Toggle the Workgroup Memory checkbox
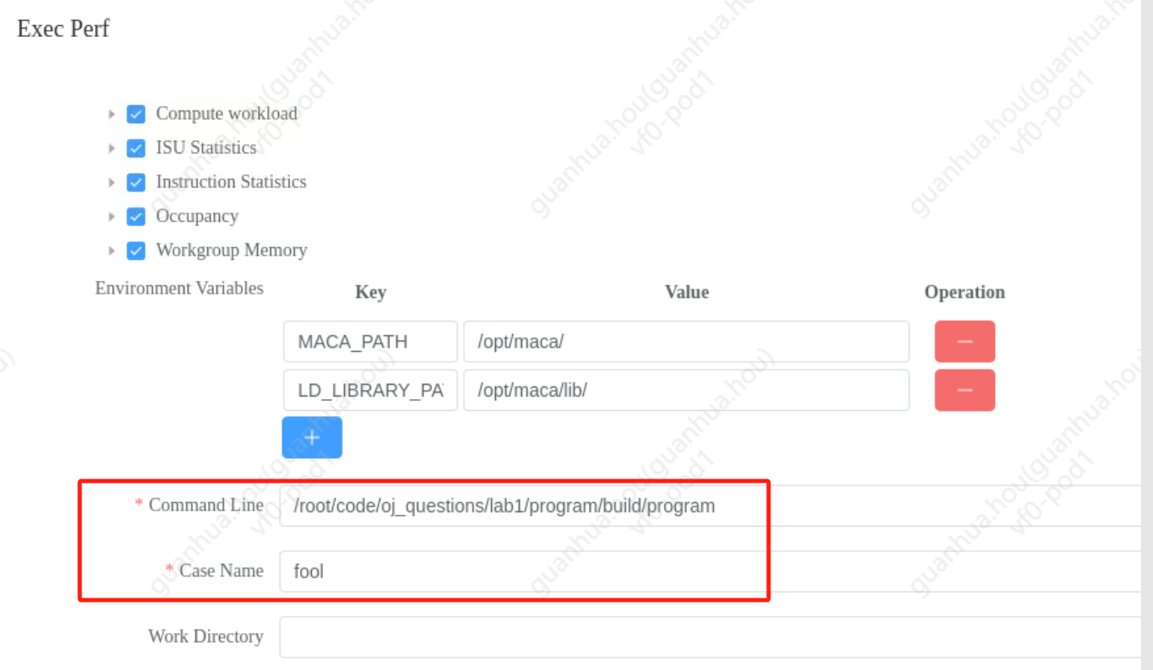 pos(136,251)
